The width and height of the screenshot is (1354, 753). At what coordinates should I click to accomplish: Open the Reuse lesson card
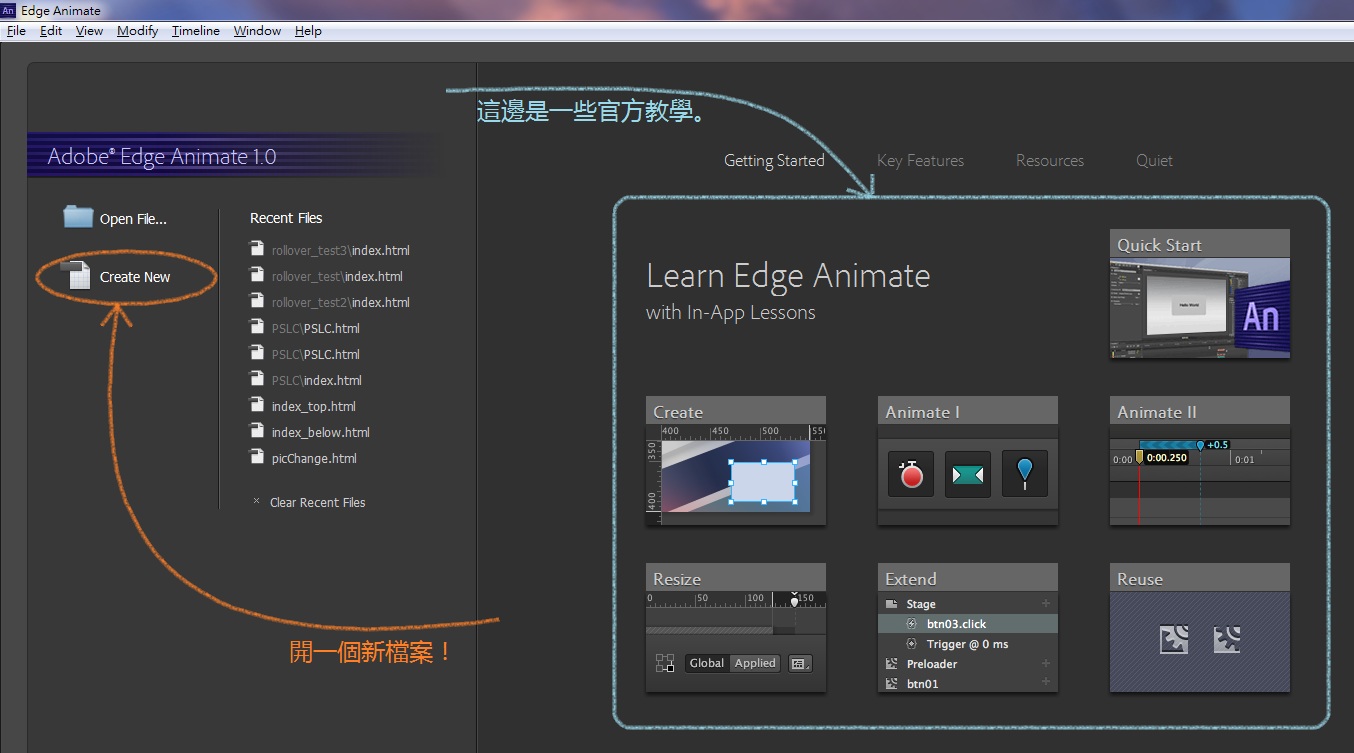click(x=1199, y=628)
